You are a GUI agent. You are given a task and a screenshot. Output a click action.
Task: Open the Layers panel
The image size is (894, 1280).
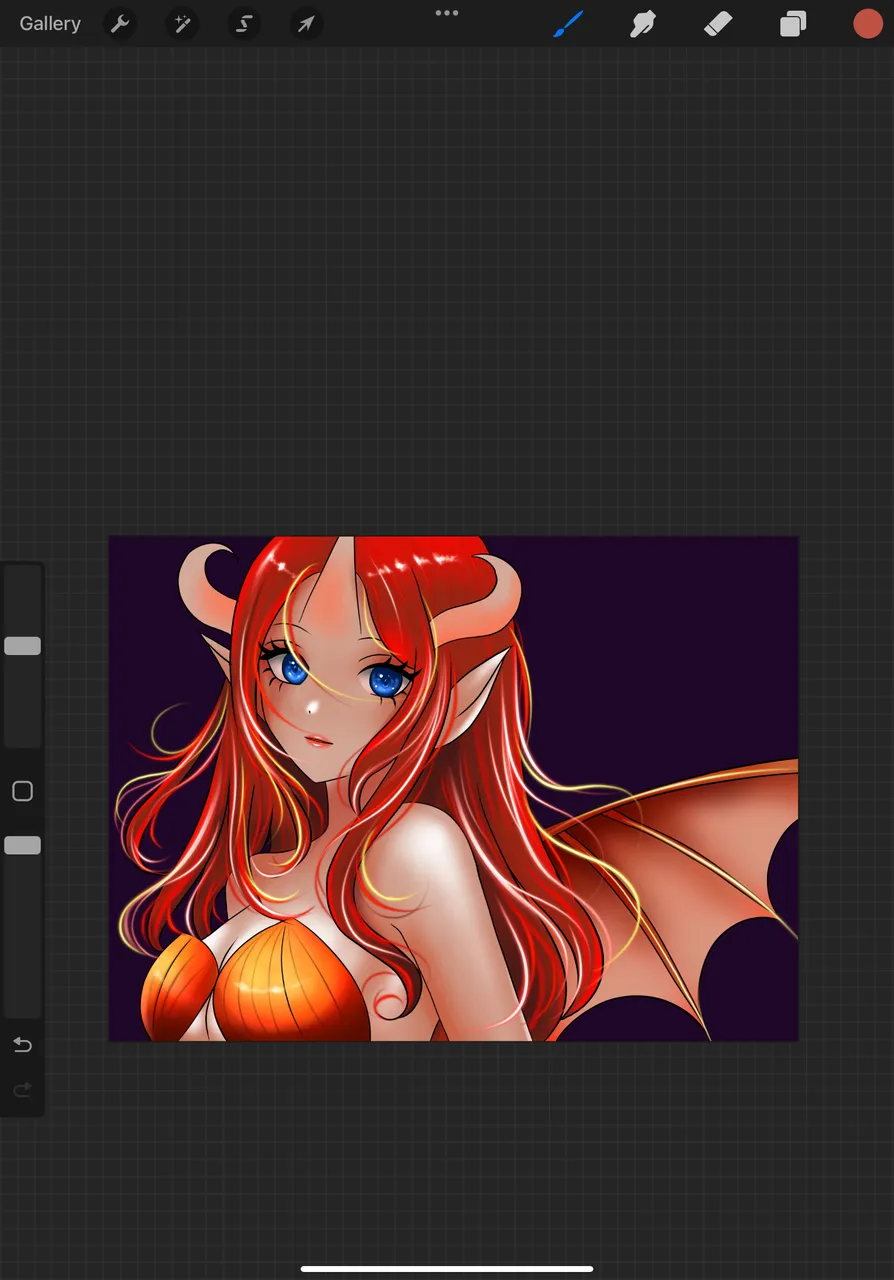point(793,23)
